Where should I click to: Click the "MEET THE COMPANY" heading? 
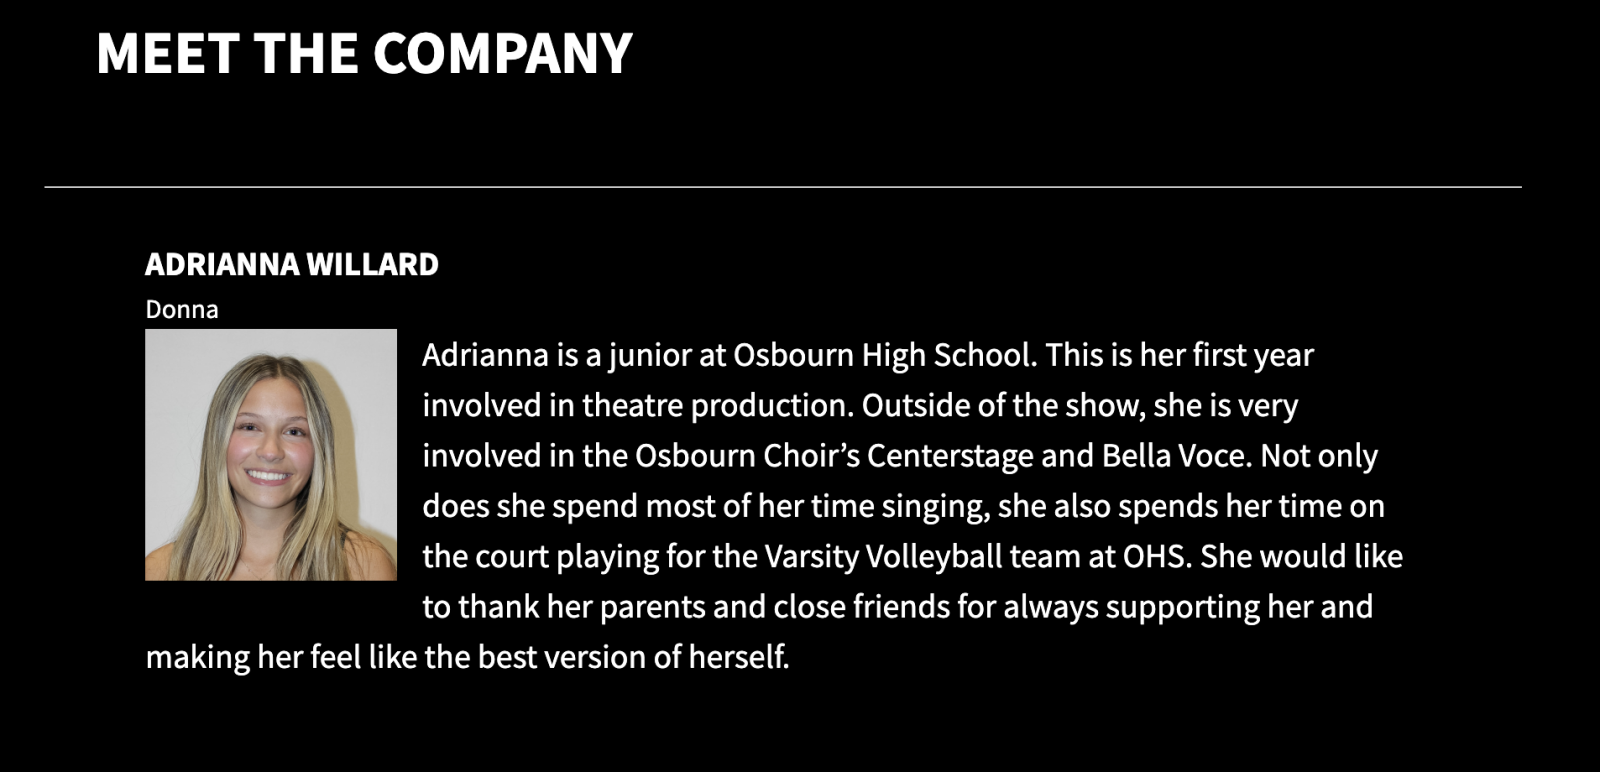pyautogui.click(x=364, y=53)
